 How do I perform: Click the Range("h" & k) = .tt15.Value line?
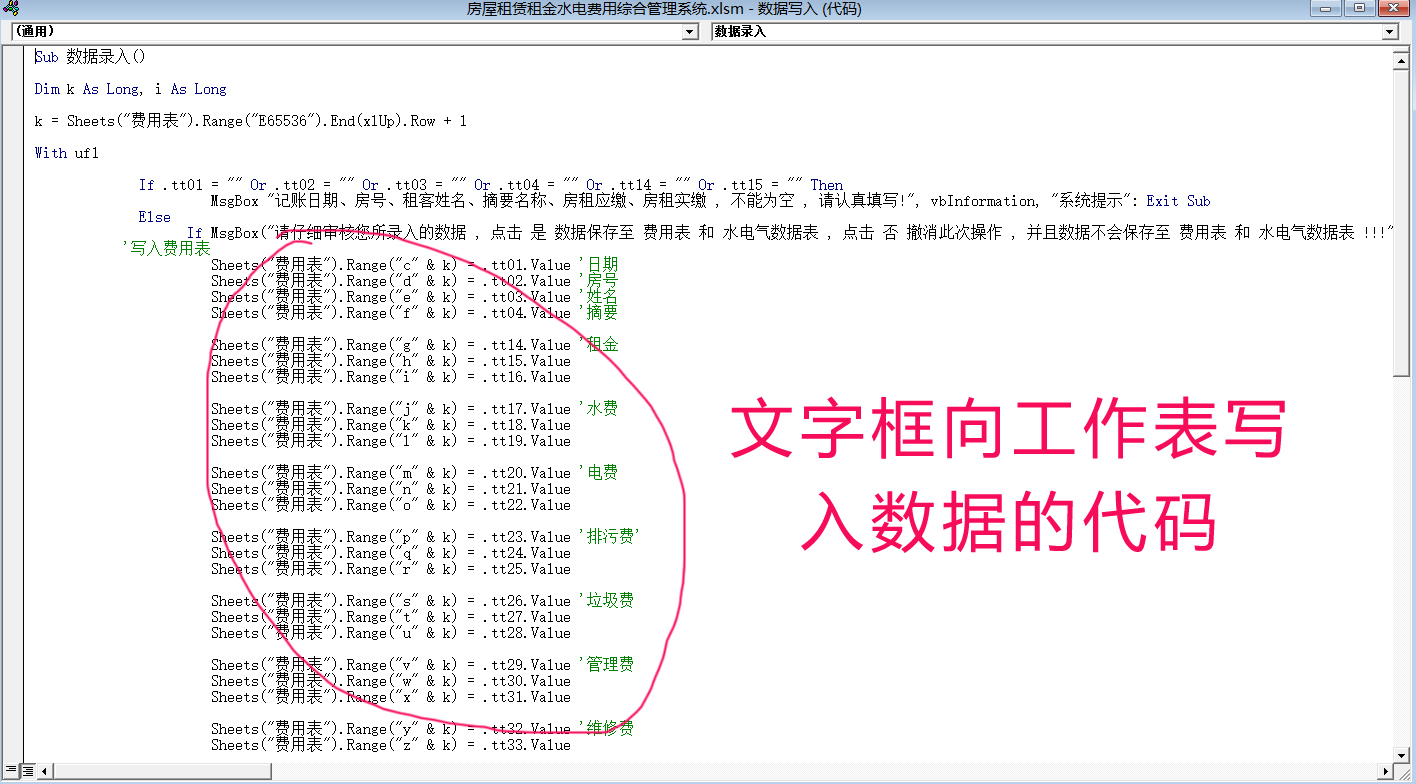click(x=391, y=361)
